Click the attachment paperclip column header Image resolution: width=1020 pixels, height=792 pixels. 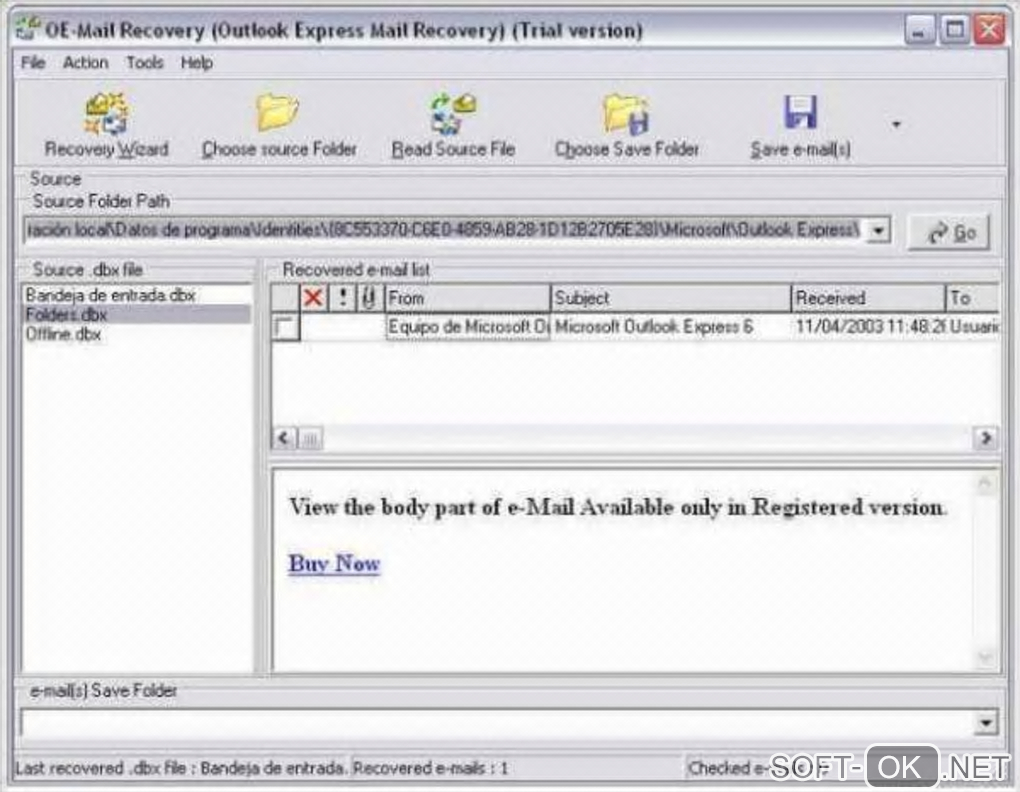369,298
